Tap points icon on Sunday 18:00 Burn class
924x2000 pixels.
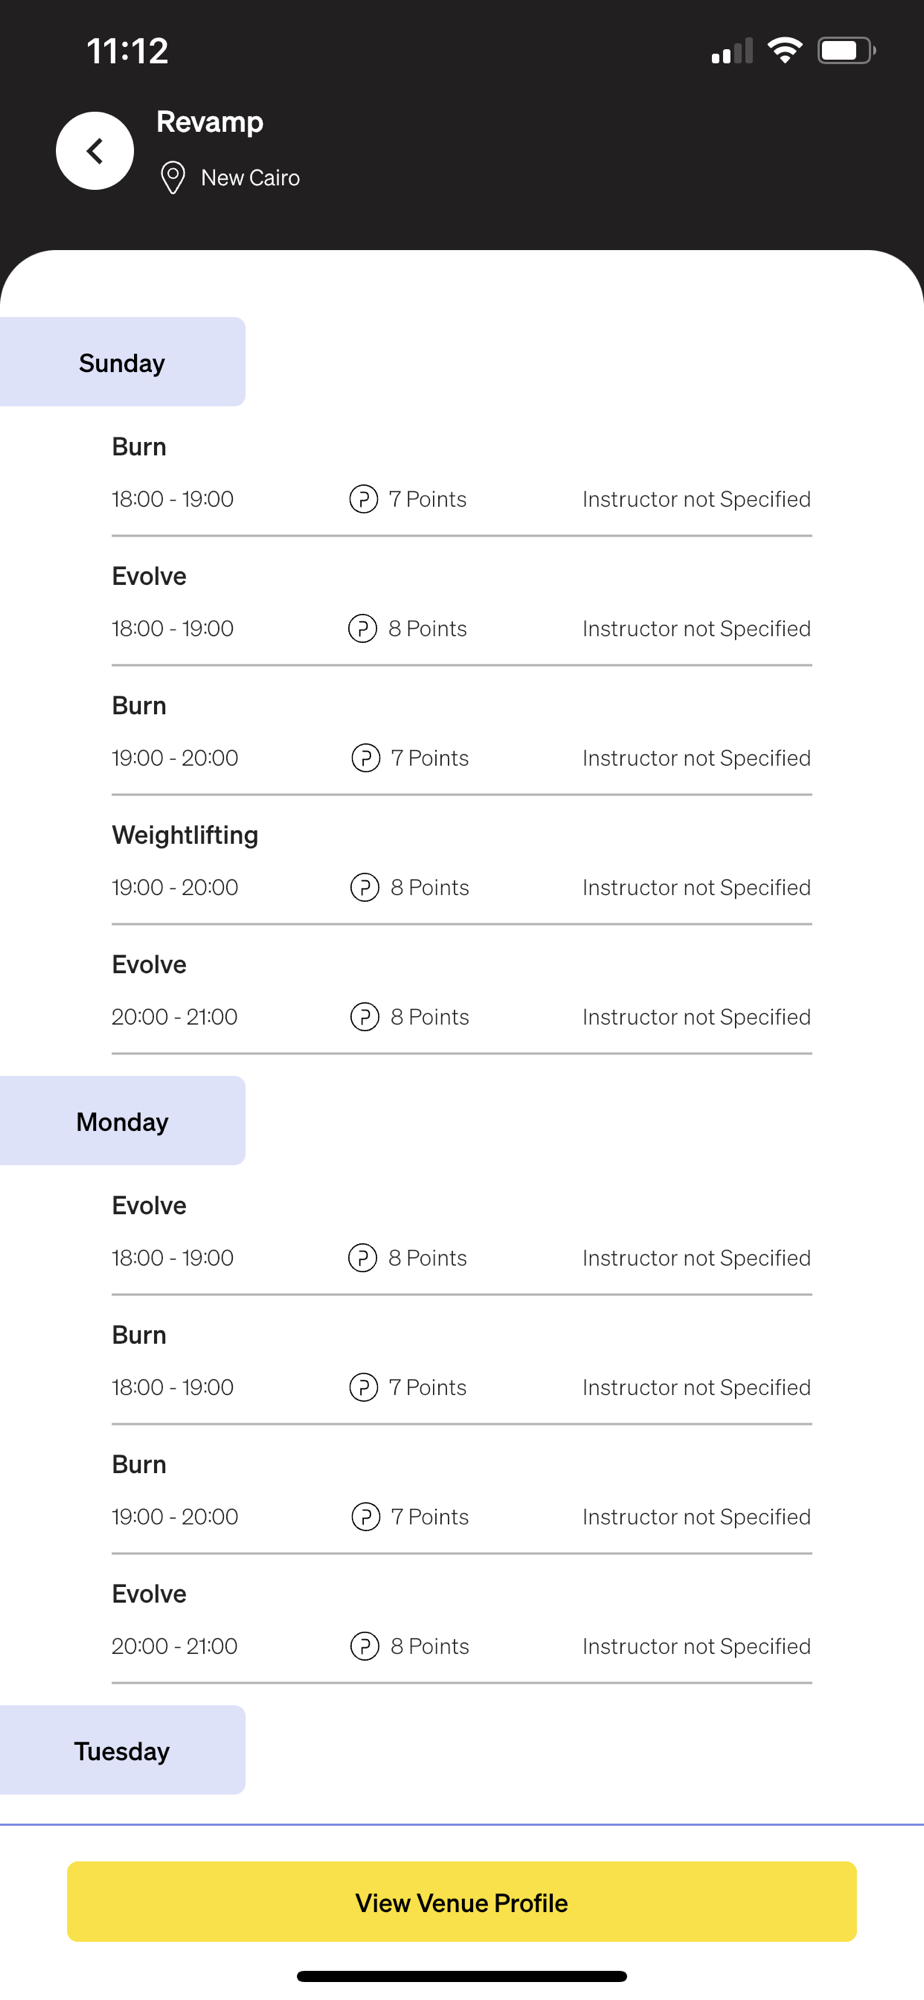tap(363, 499)
